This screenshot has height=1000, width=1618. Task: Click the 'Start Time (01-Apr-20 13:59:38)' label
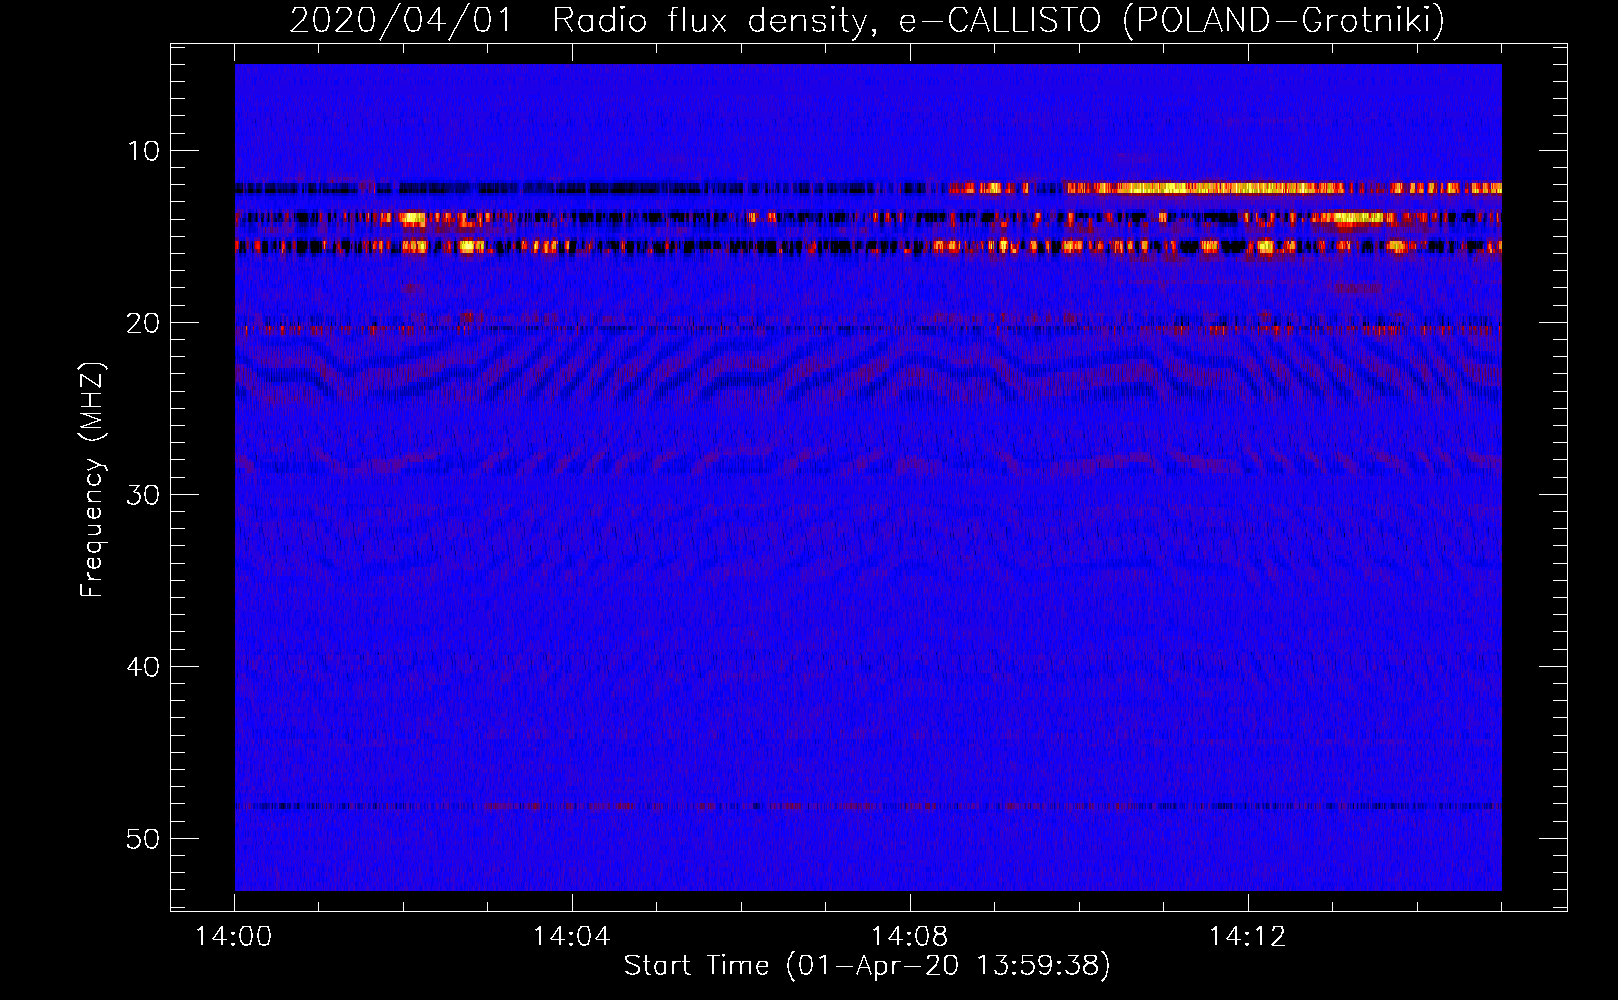pyautogui.click(x=867, y=966)
